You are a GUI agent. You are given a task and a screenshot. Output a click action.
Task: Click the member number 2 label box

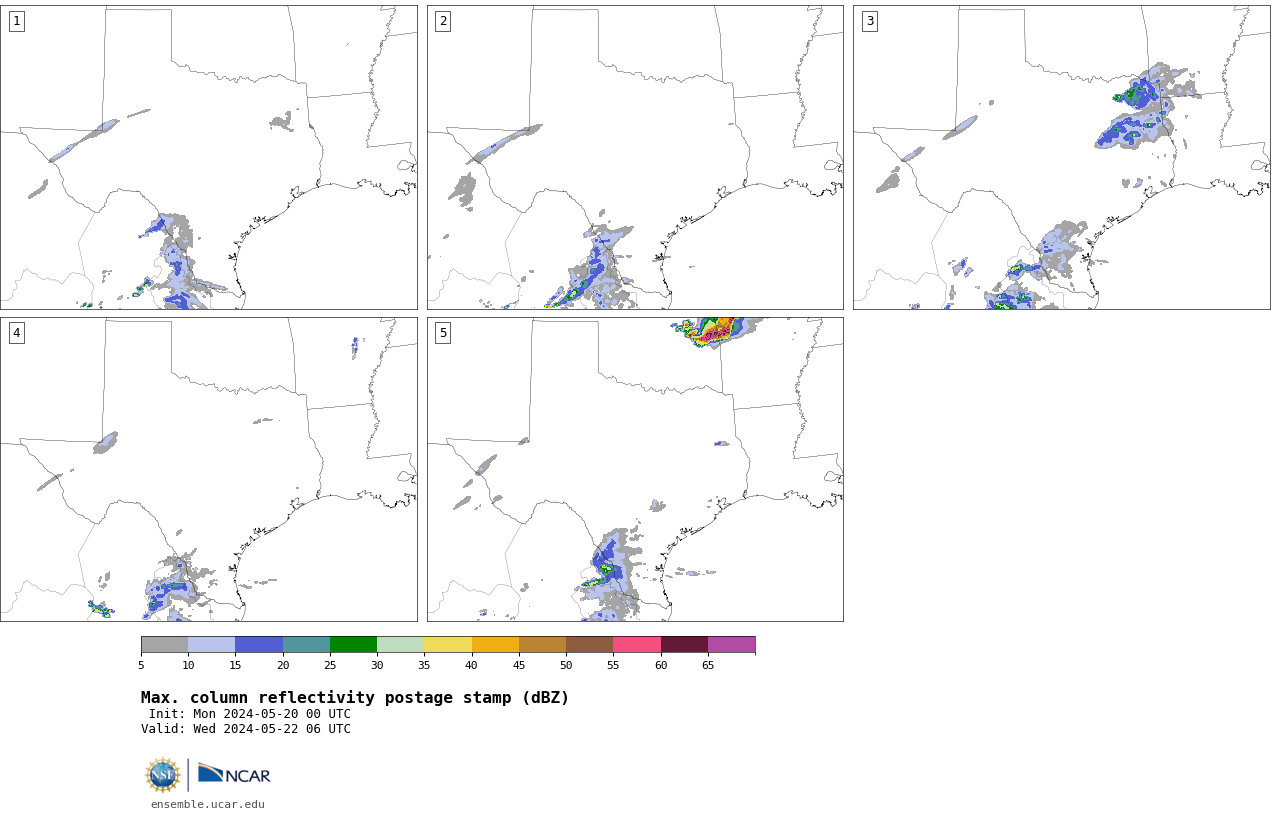(443, 21)
